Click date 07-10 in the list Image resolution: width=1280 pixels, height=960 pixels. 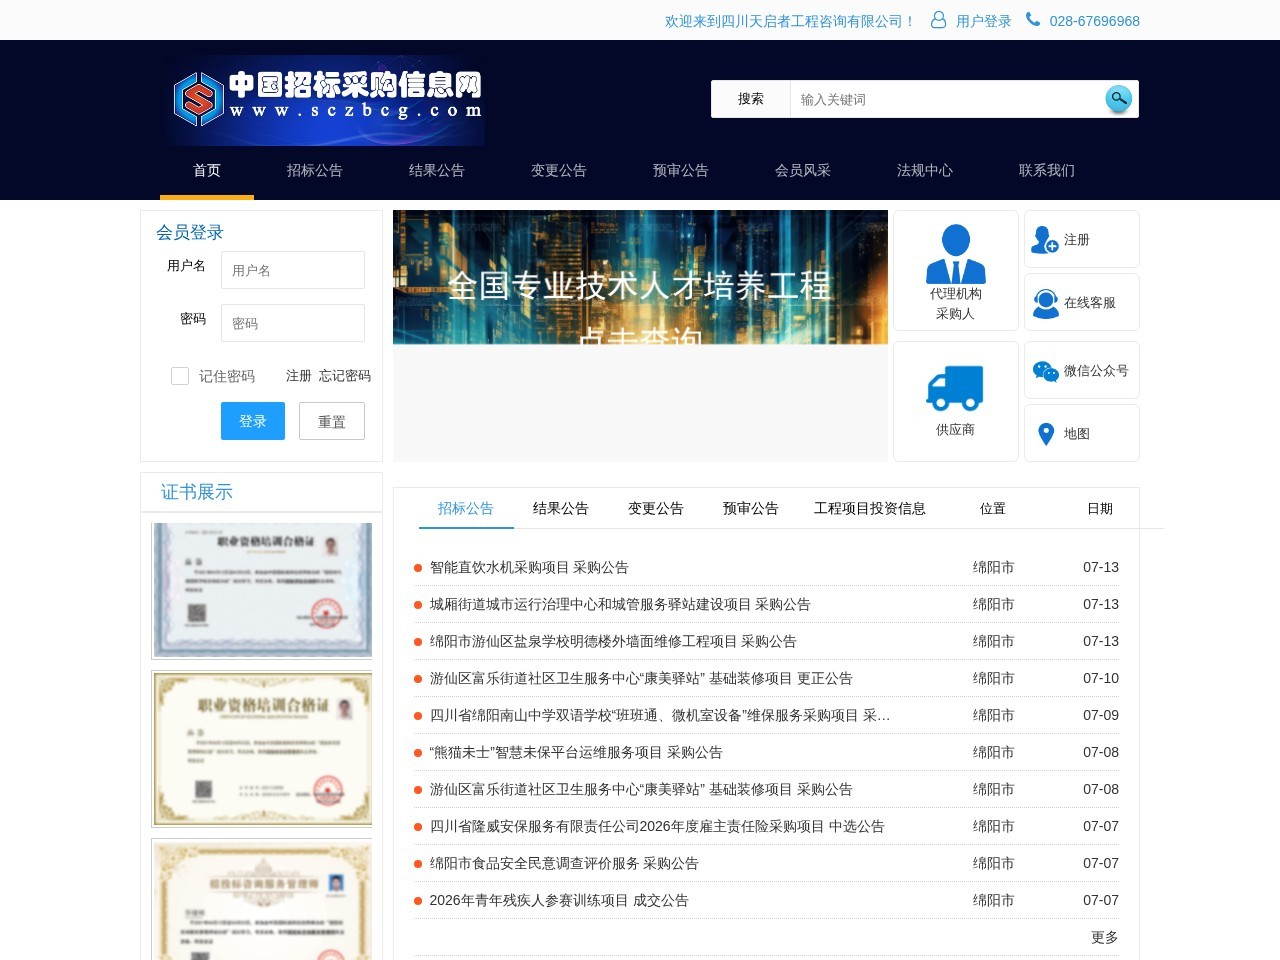(1101, 678)
